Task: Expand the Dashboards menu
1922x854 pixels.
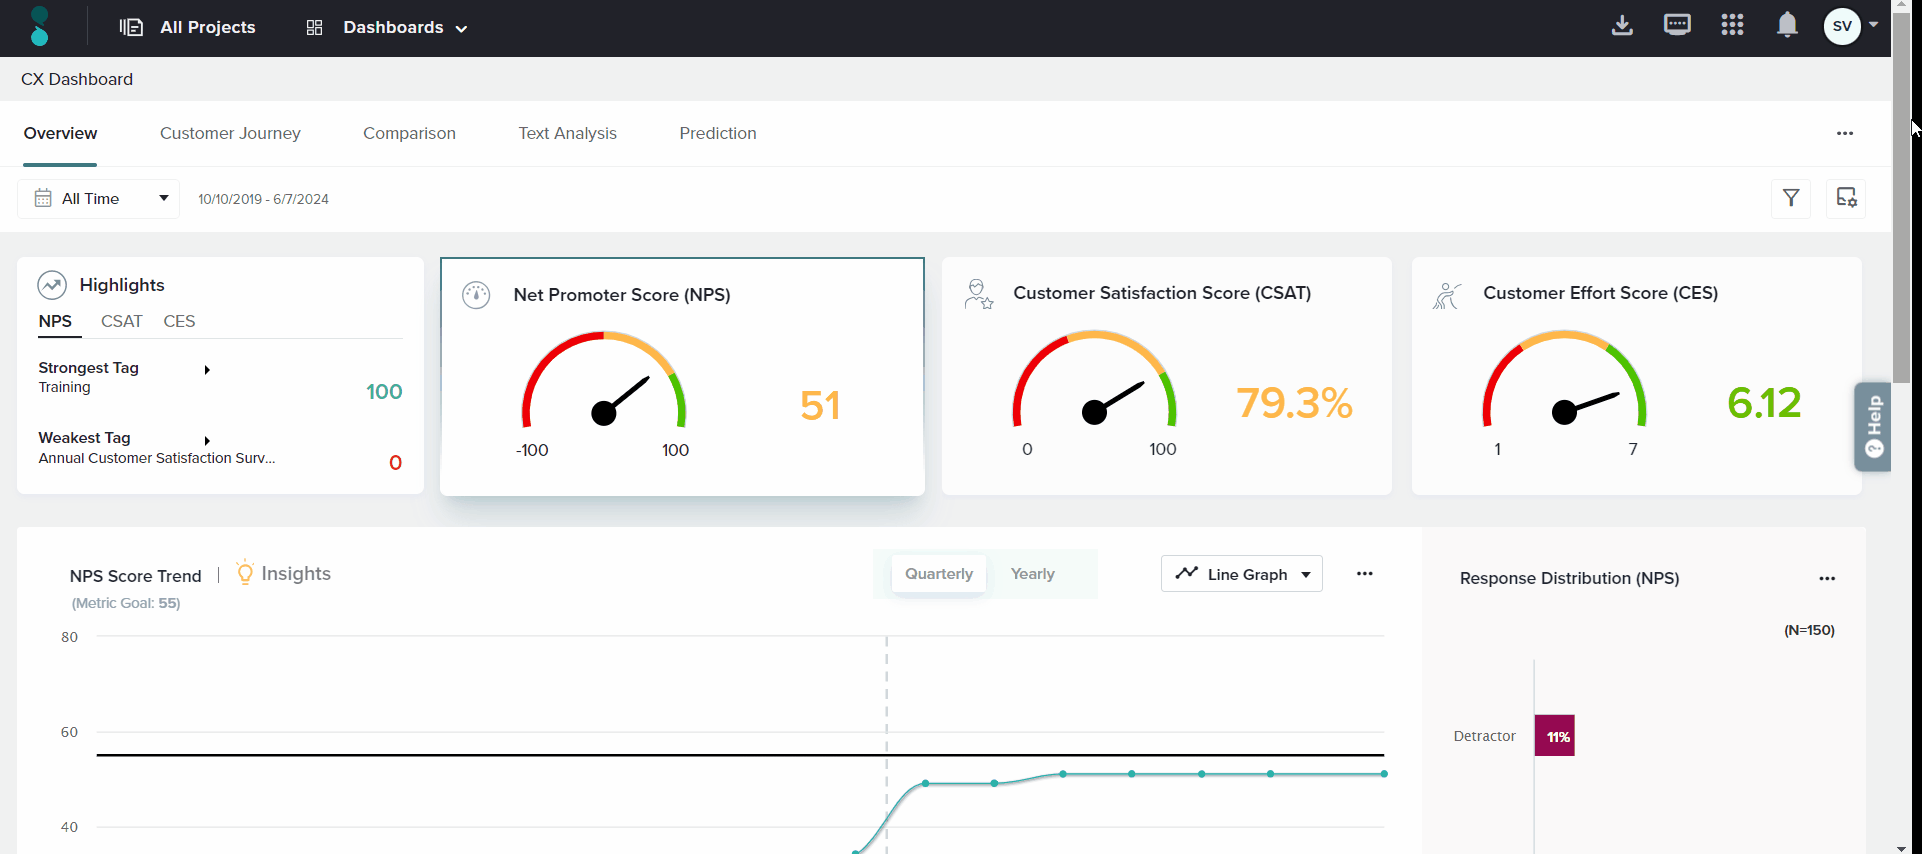Action: [387, 28]
